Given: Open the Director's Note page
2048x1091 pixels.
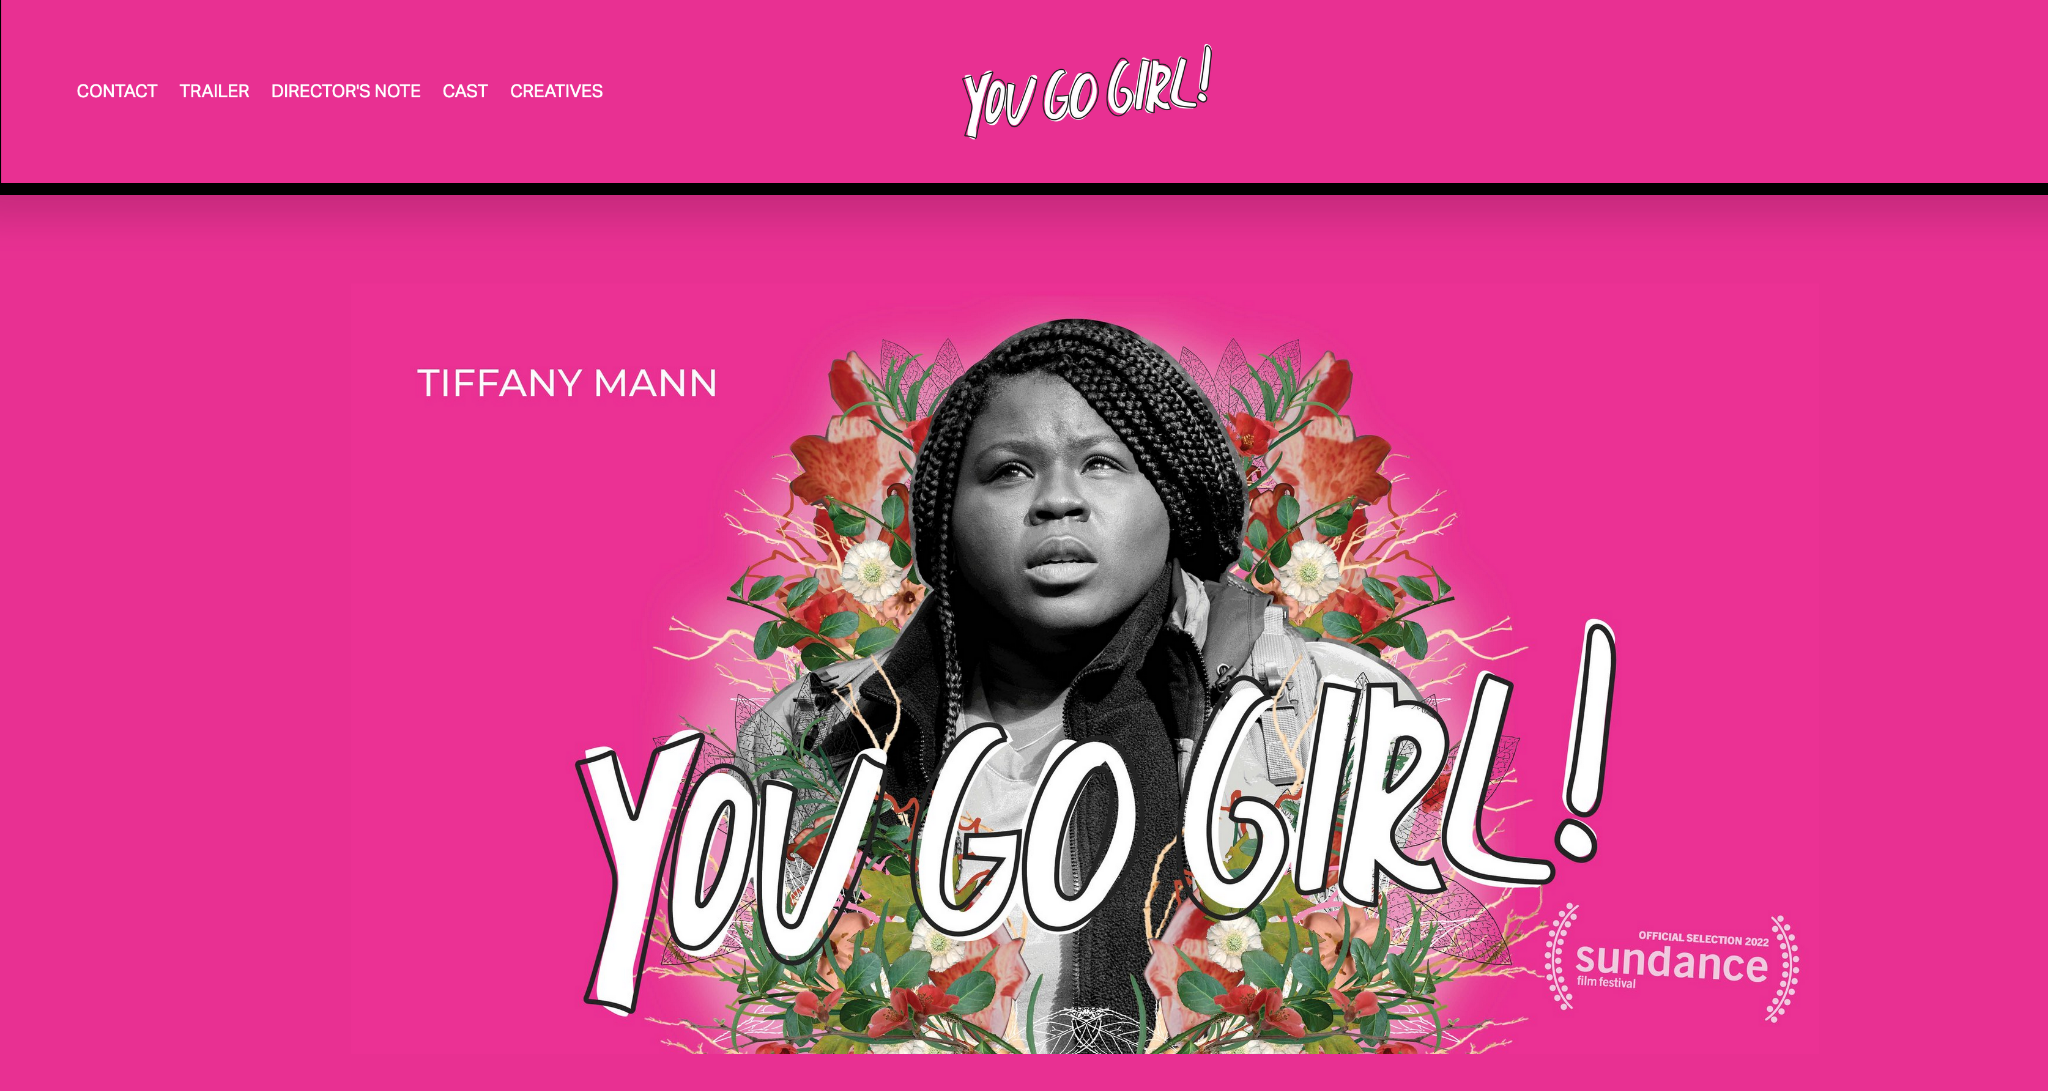Looking at the screenshot, I should click(x=346, y=91).
